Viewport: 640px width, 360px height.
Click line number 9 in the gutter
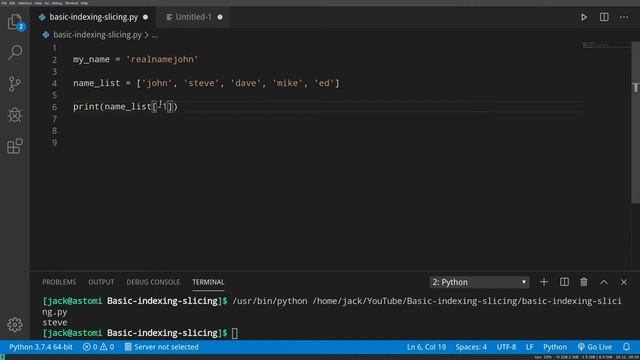coord(54,143)
